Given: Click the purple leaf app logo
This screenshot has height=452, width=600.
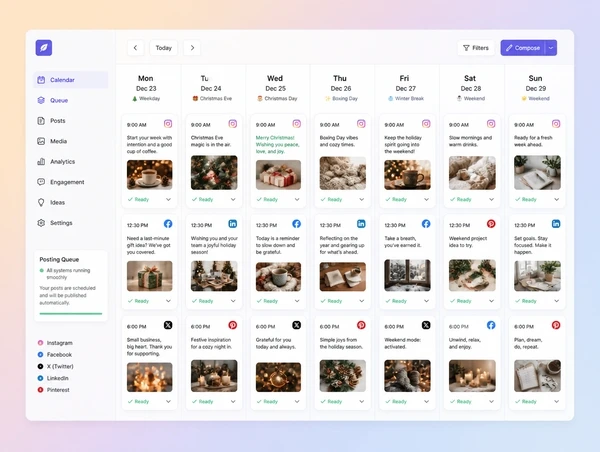Looking at the screenshot, I should [x=44, y=48].
